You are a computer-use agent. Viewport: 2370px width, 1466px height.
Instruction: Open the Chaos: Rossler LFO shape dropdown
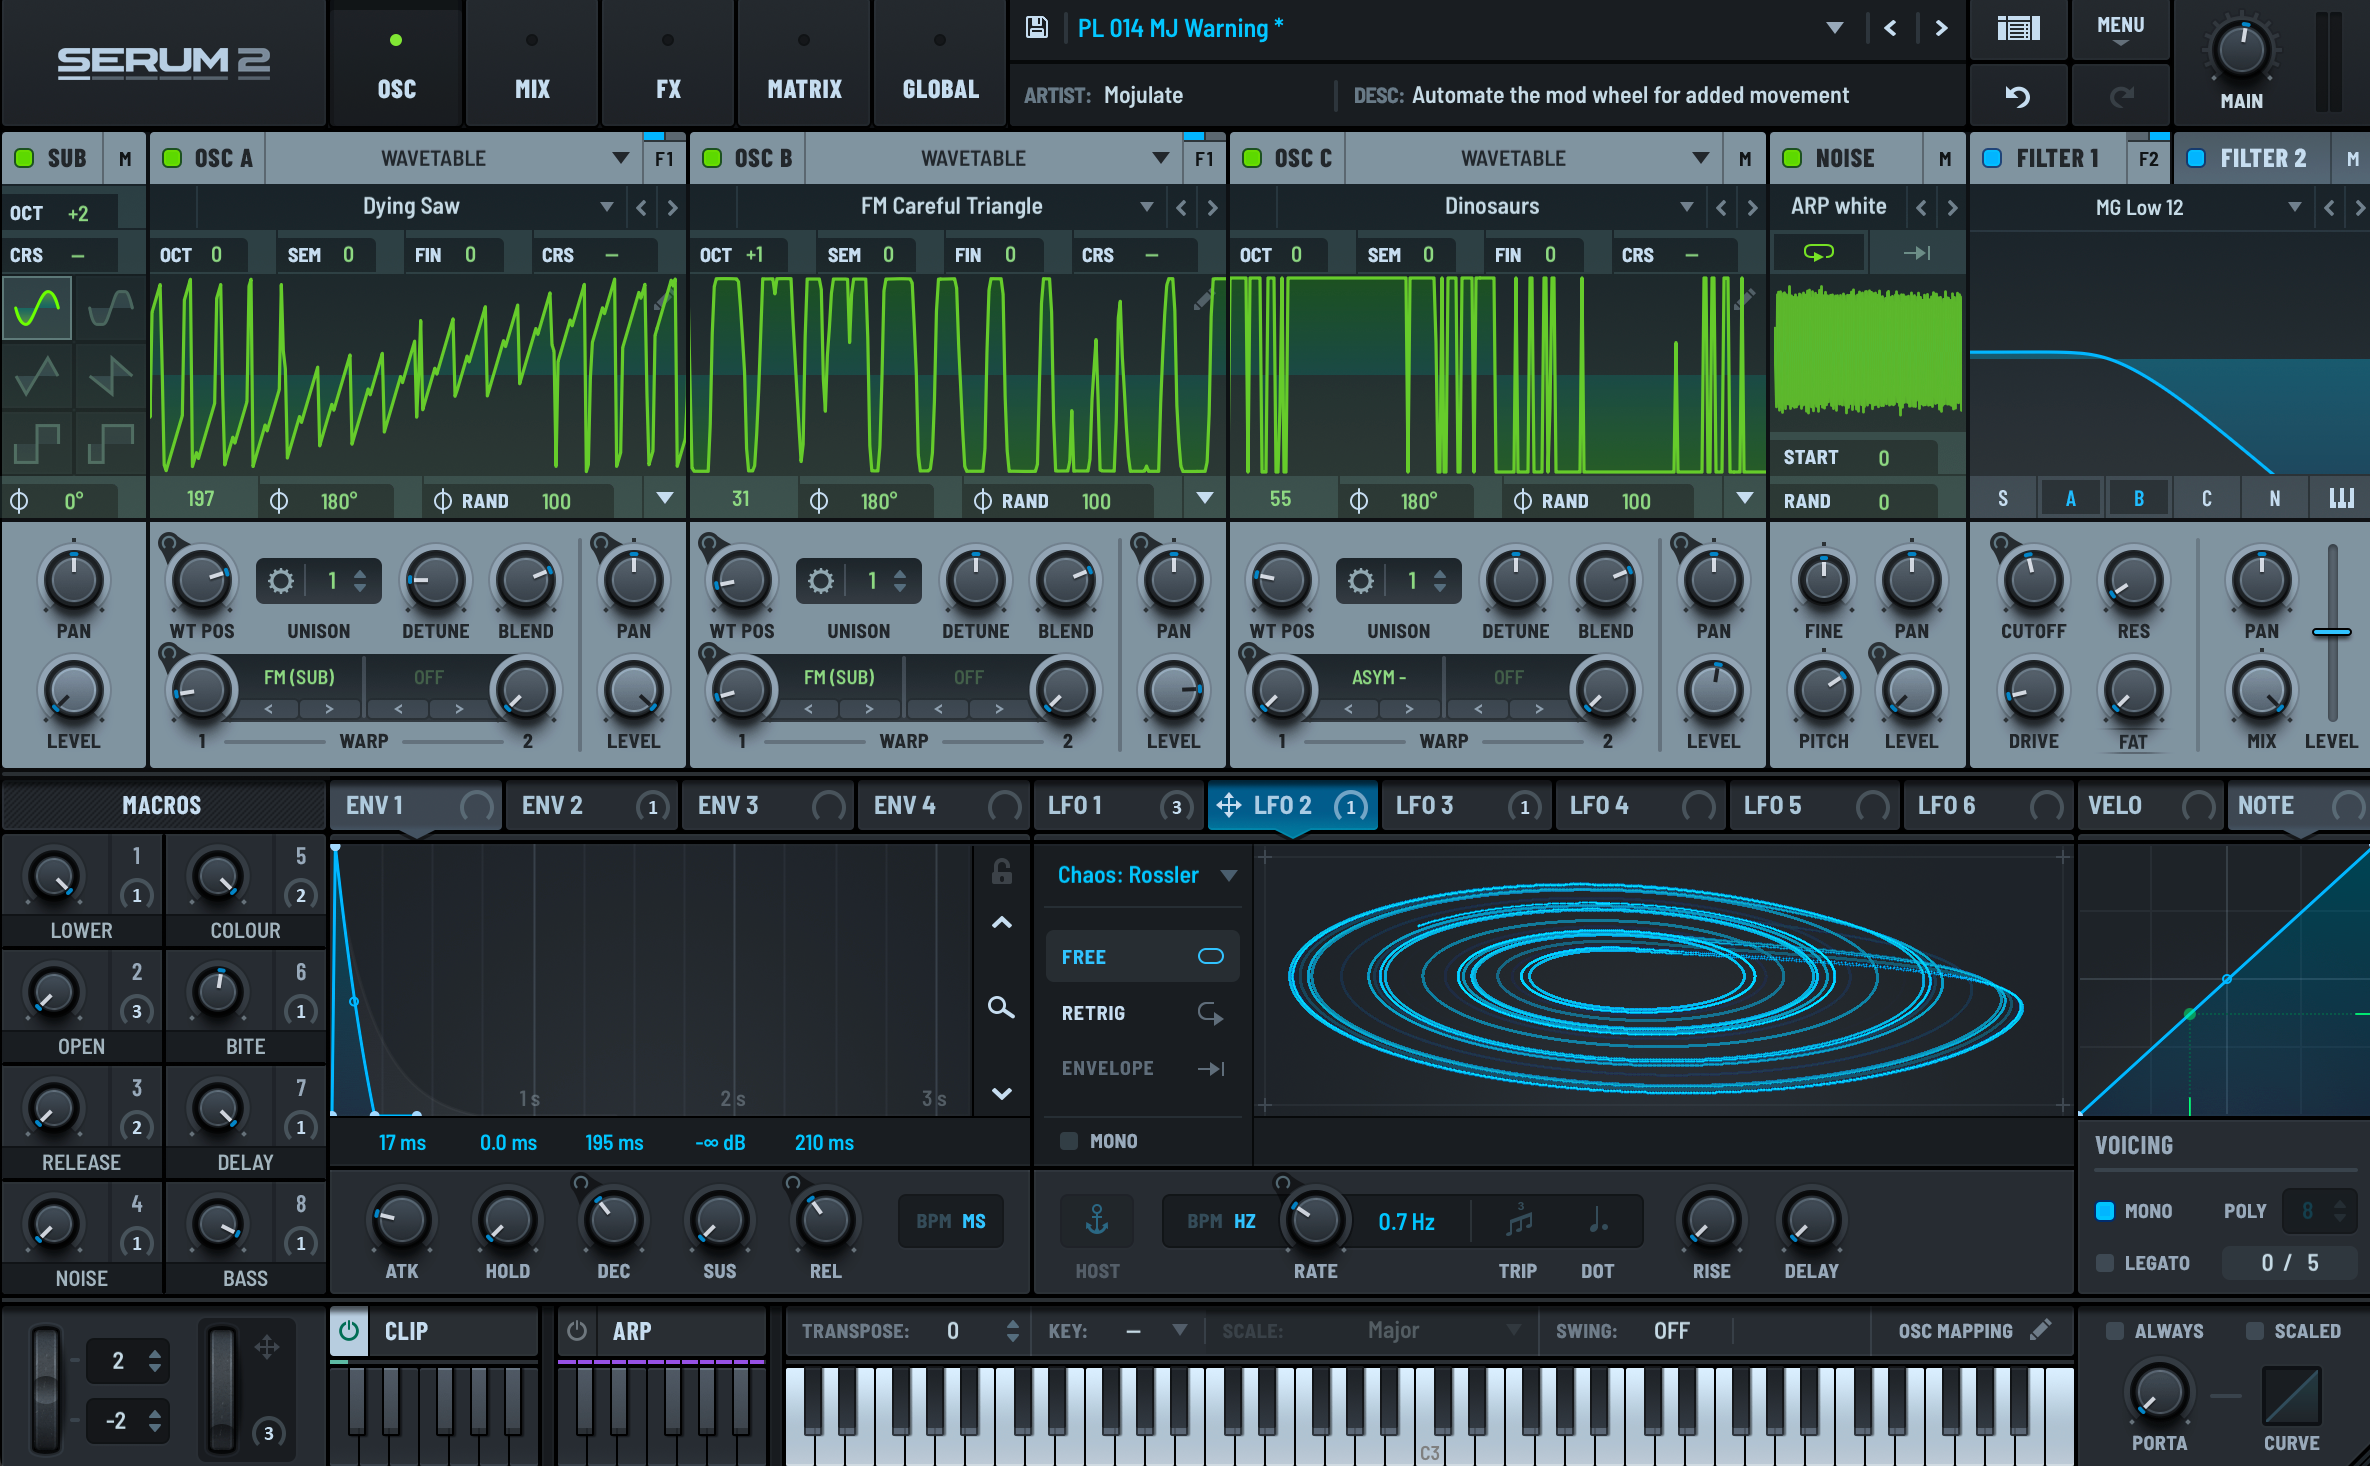tap(1229, 875)
